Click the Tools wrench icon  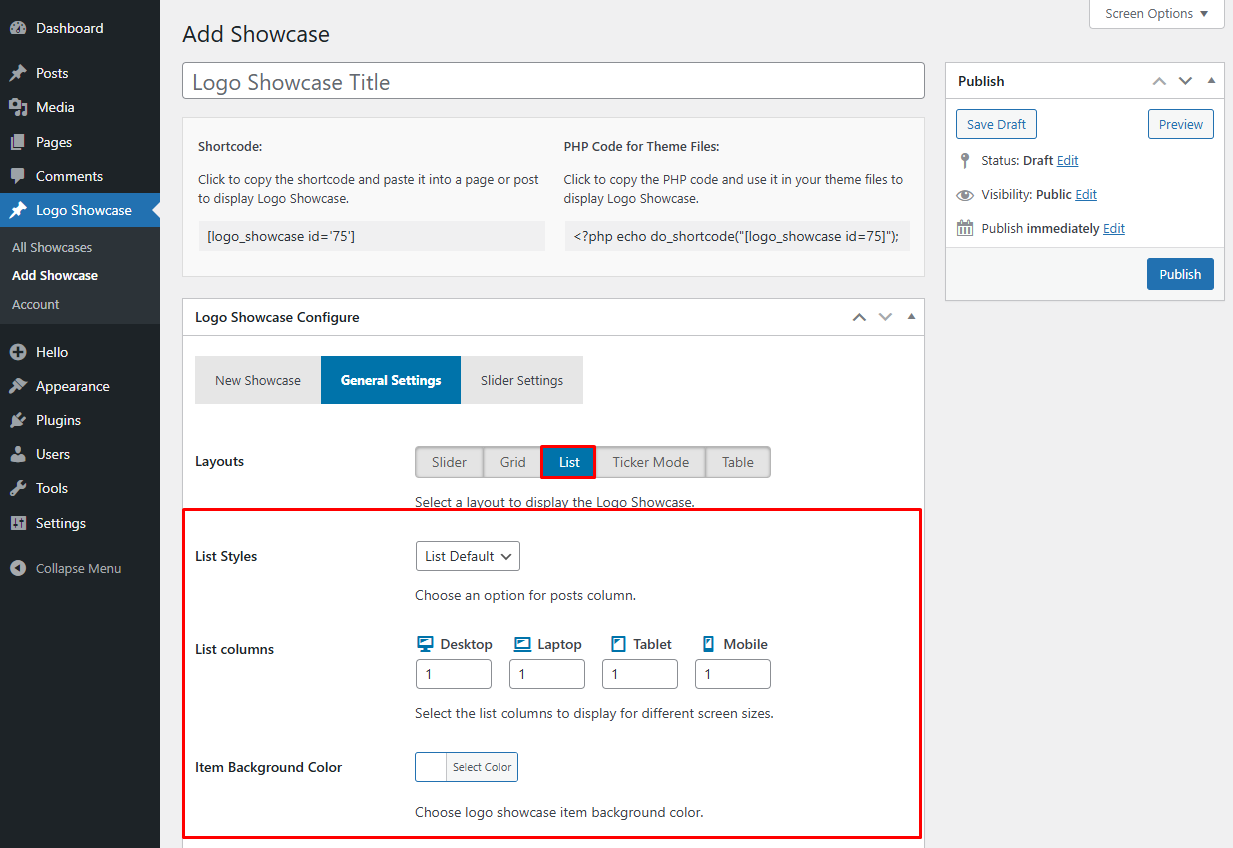coord(18,488)
